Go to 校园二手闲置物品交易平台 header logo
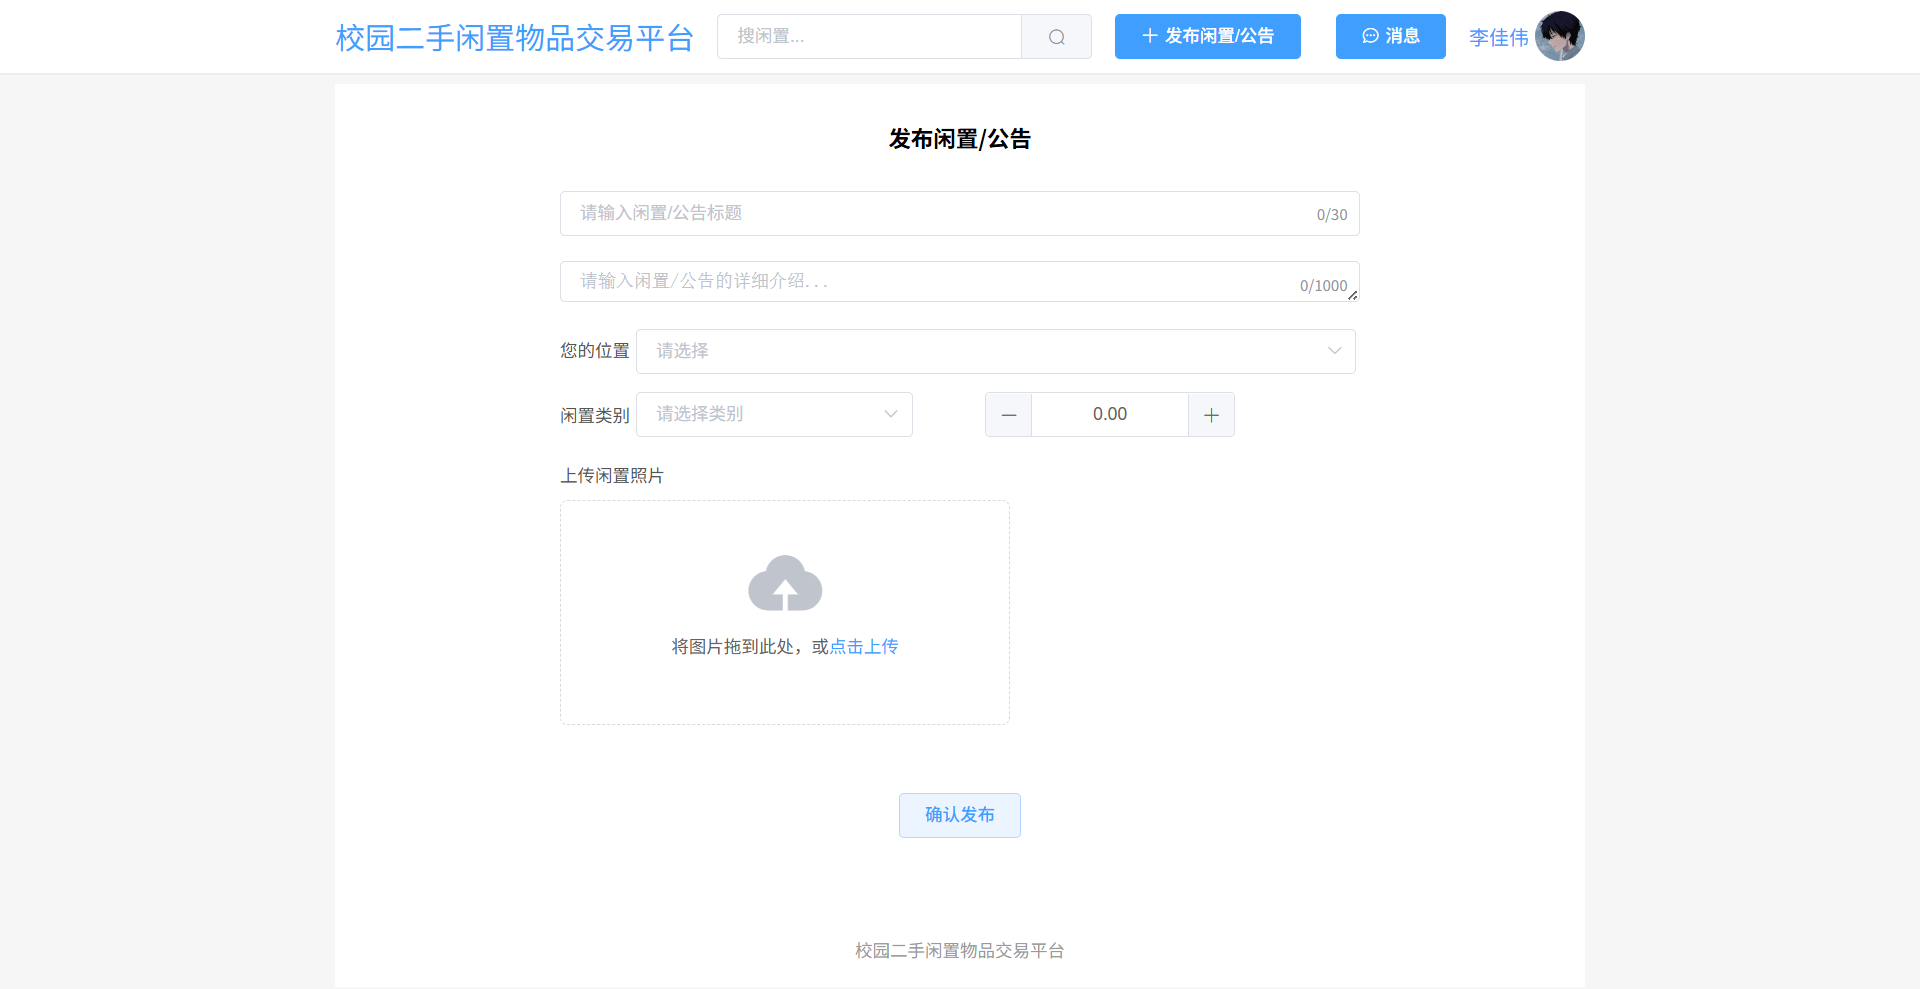Screen dimensions: 1920x989 tap(514, 38)
